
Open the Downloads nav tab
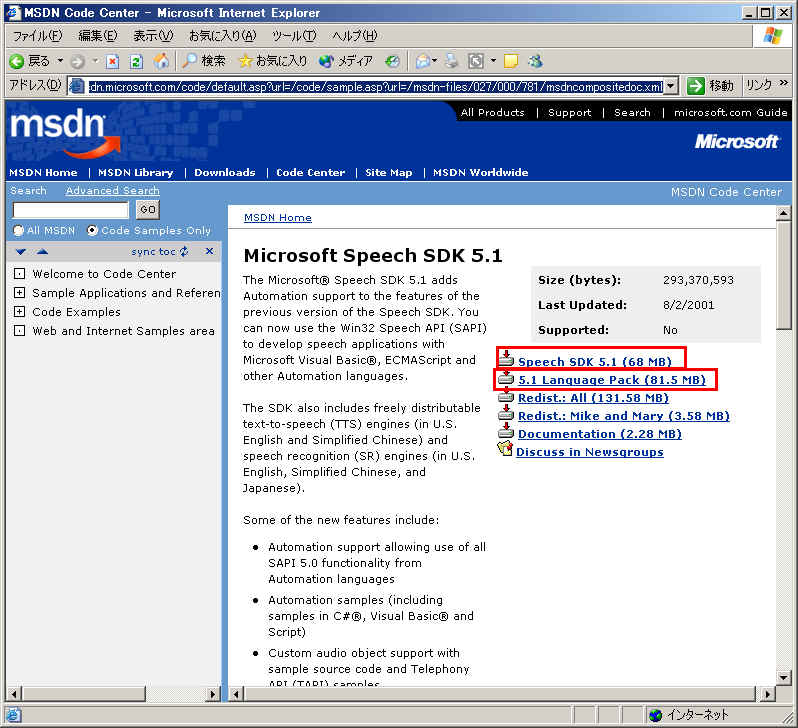tap(224, 173)
